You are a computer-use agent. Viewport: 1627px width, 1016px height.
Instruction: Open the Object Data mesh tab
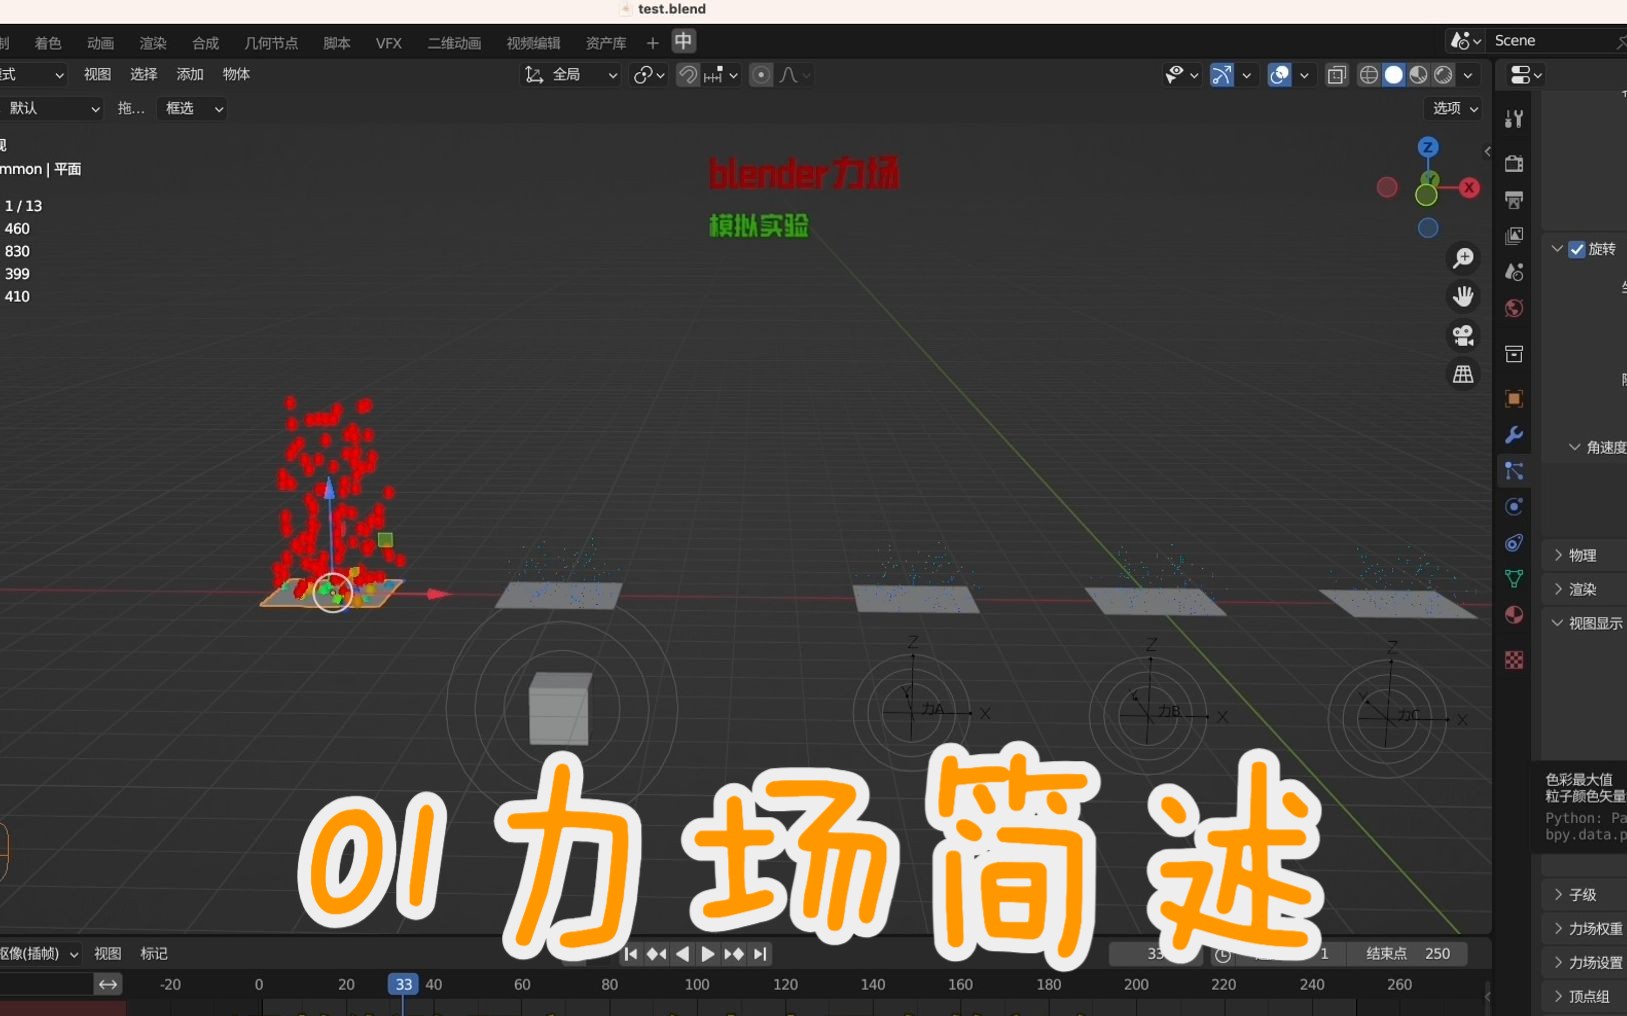coord(1514,579)
